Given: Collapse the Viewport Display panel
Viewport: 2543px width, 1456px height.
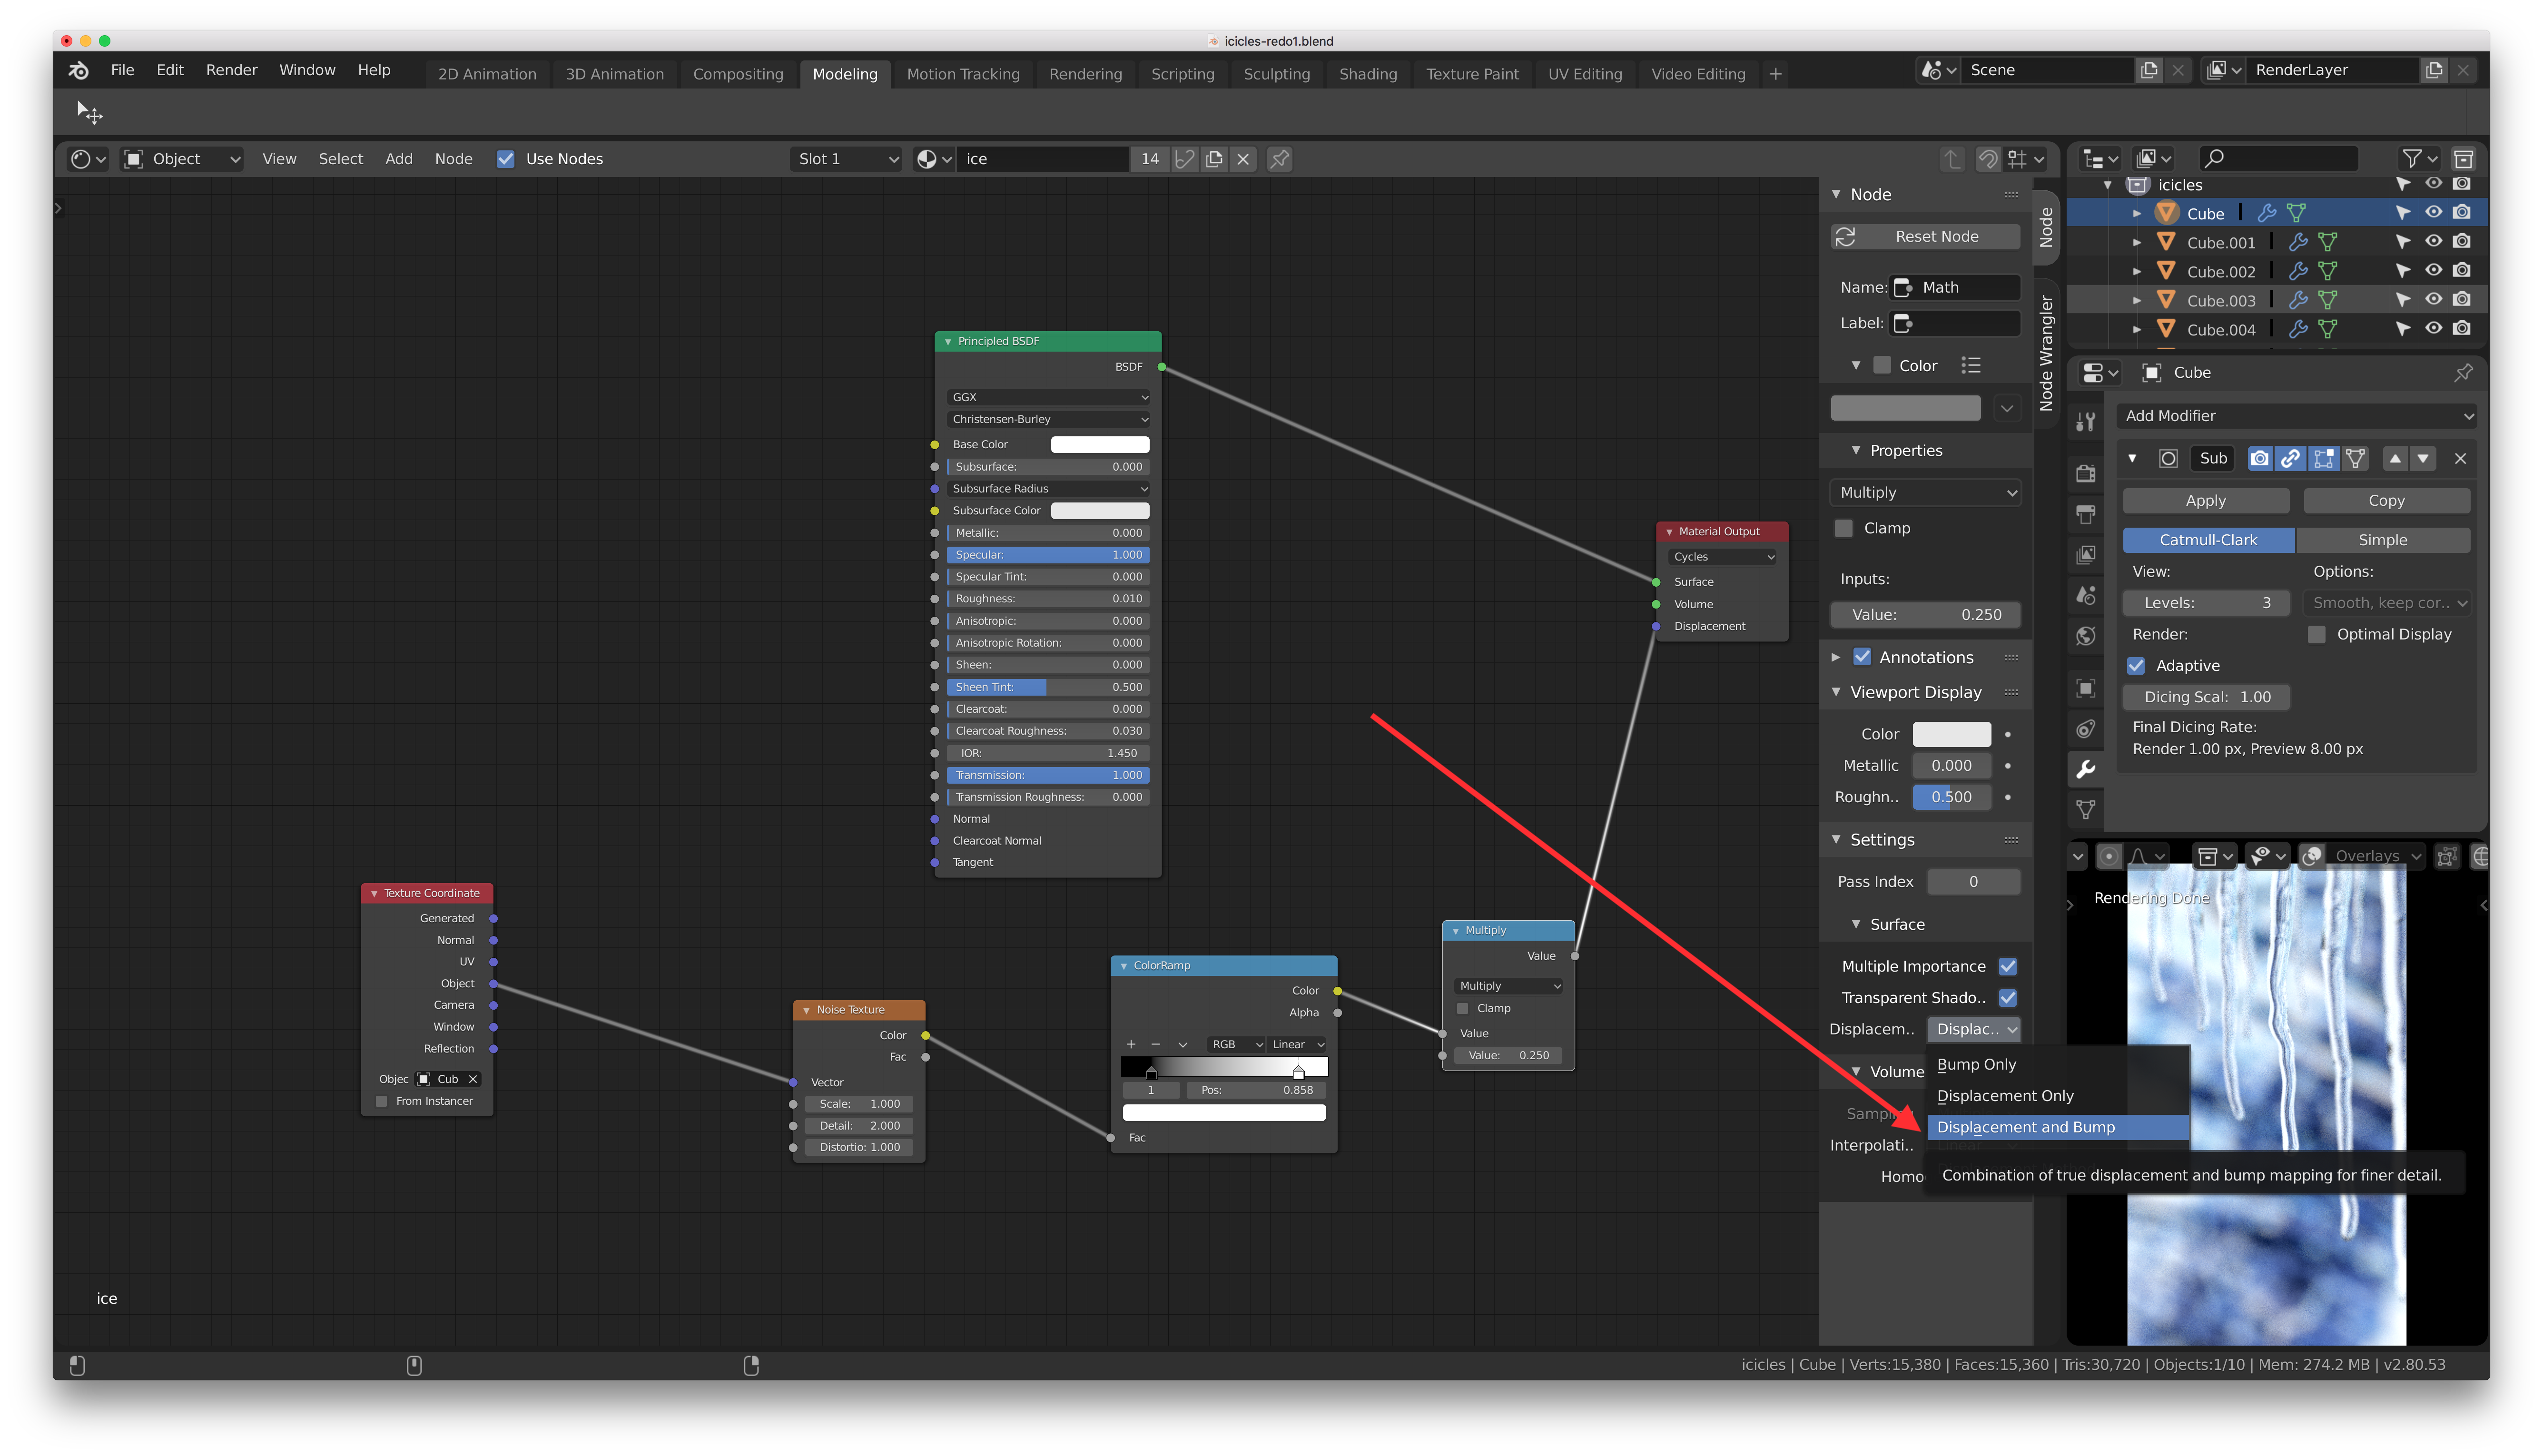Looking at the screenshot, I should (x=1836, y=692).
